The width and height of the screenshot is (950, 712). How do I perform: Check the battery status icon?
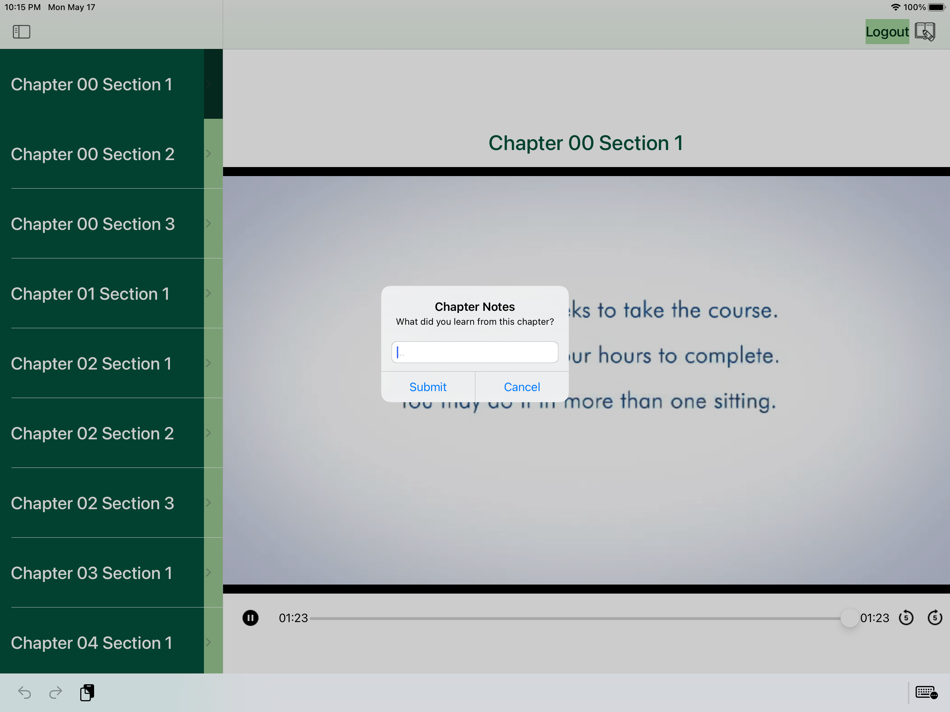point(936,7)
